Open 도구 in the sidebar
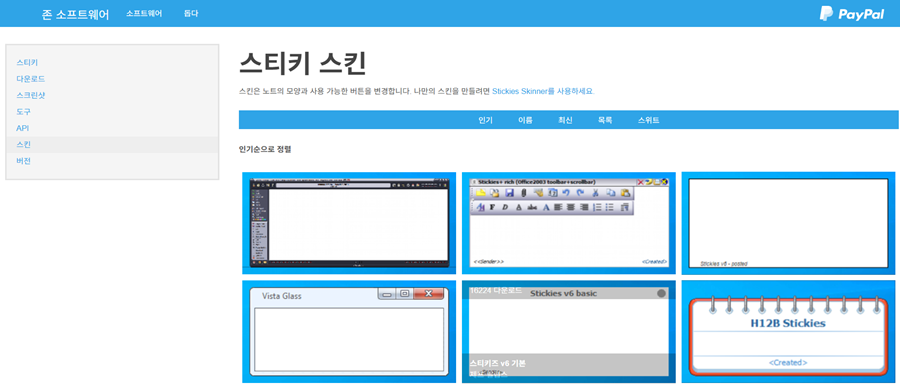The image size is (900, 386). click(x=24, y=111)
